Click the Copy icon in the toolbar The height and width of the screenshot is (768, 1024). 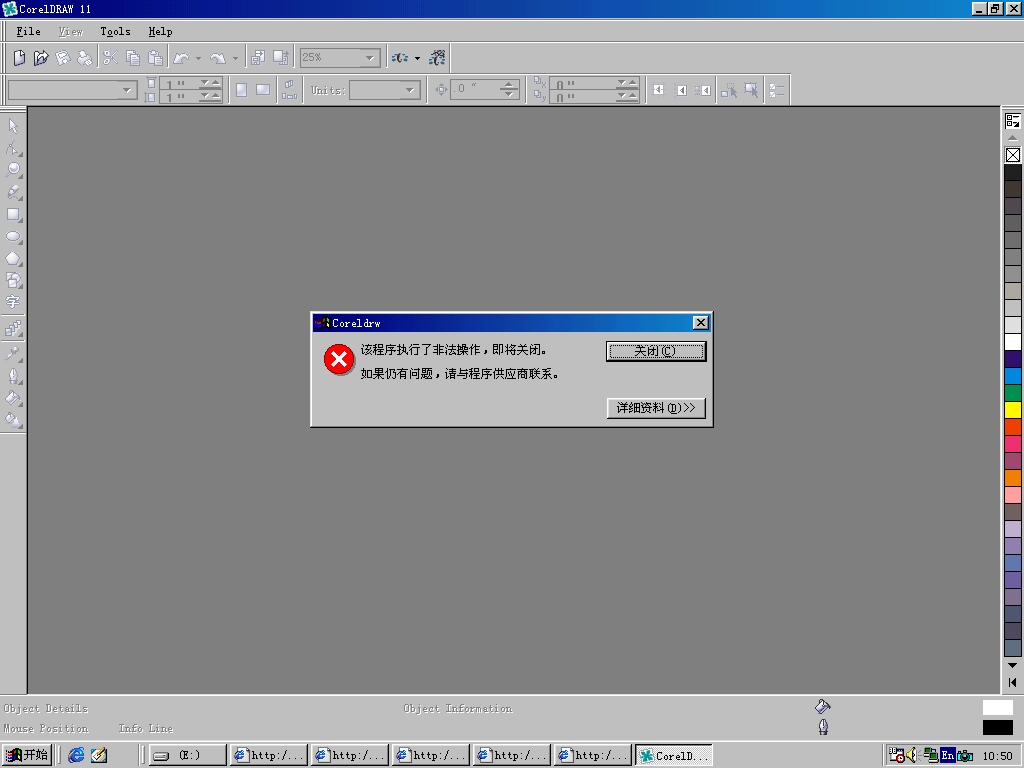tap(133, 58)
